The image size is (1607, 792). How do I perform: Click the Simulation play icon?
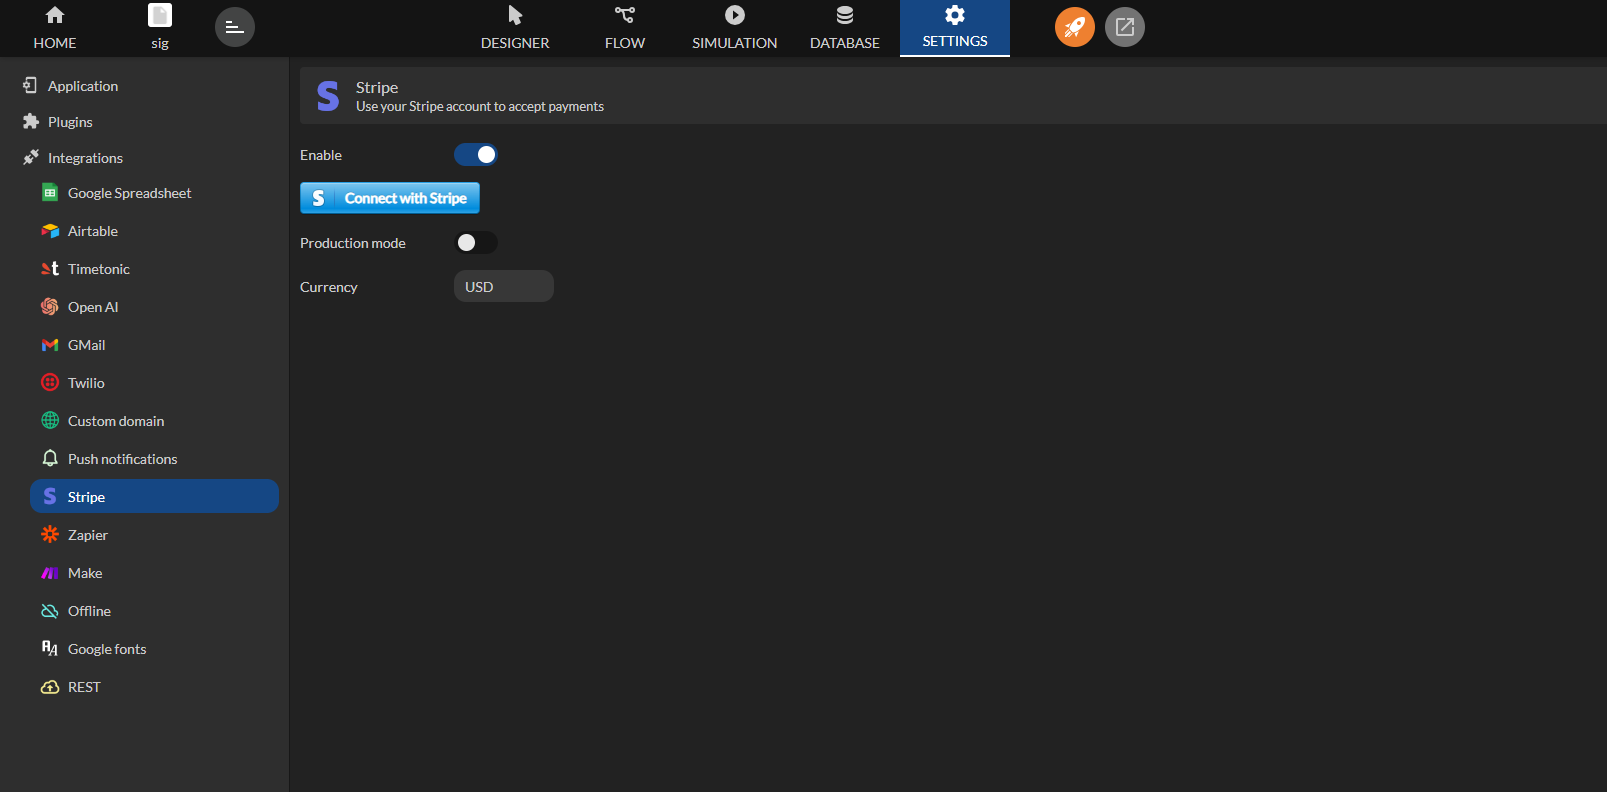click(735, 15)
